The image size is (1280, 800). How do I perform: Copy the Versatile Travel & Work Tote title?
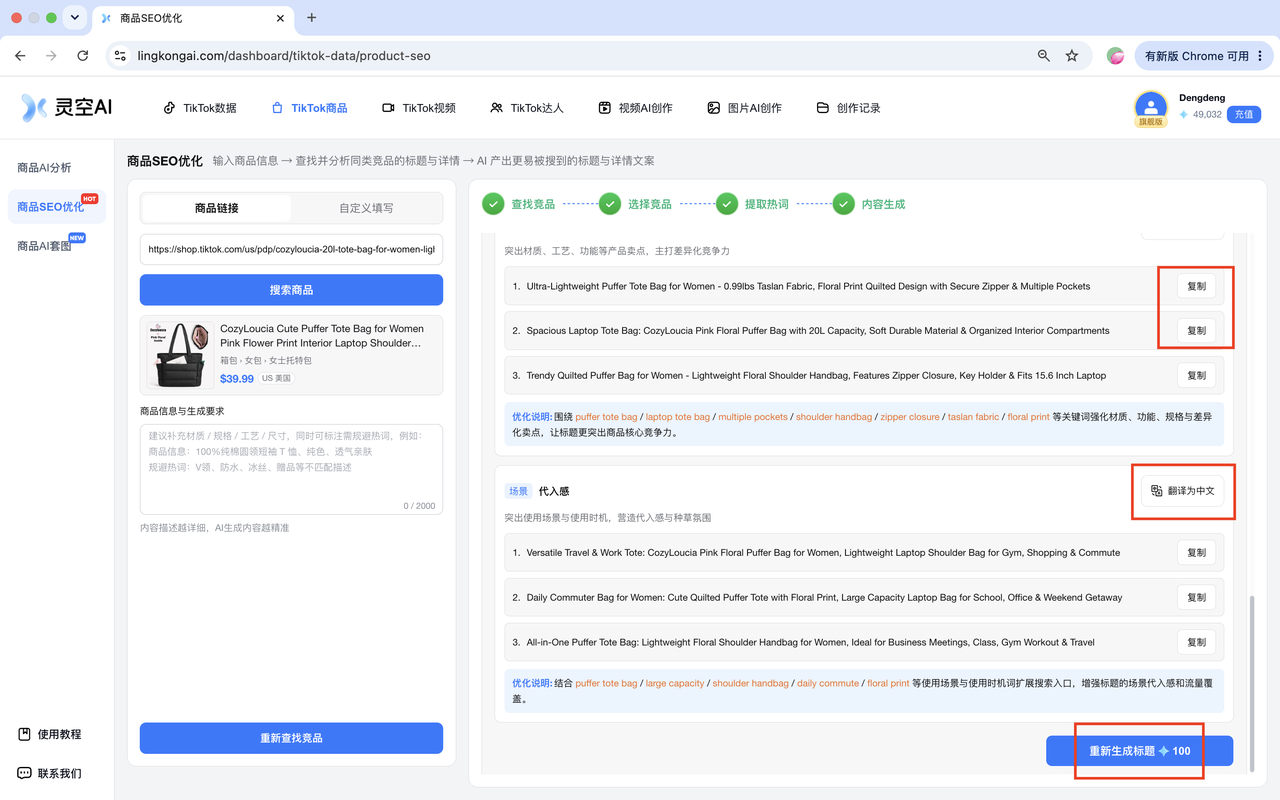(1196, 552)
